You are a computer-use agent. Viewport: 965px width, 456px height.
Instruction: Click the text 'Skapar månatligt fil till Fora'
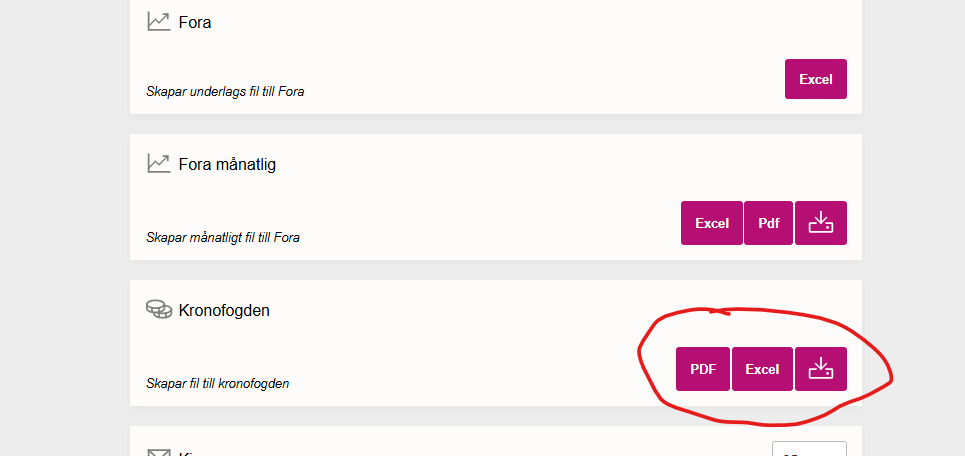pos(223,238)
